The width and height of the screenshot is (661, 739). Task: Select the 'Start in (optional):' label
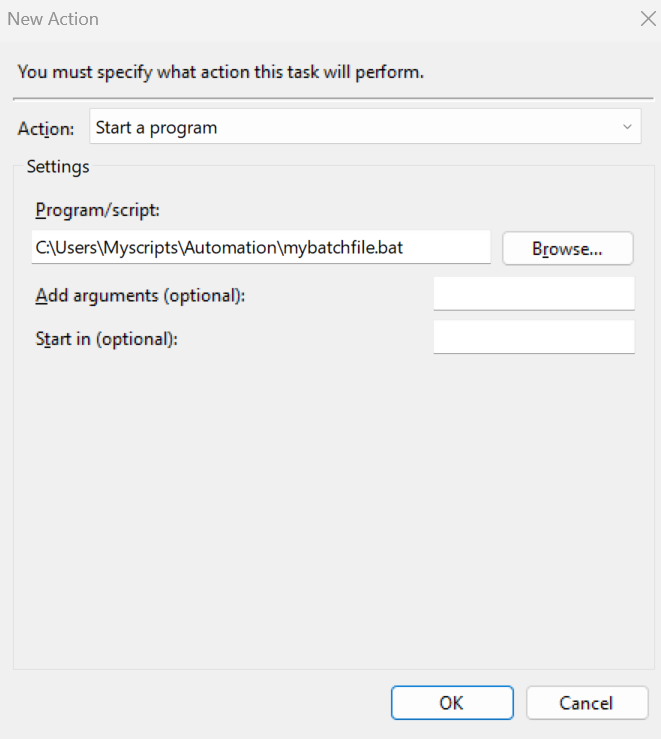106,338
